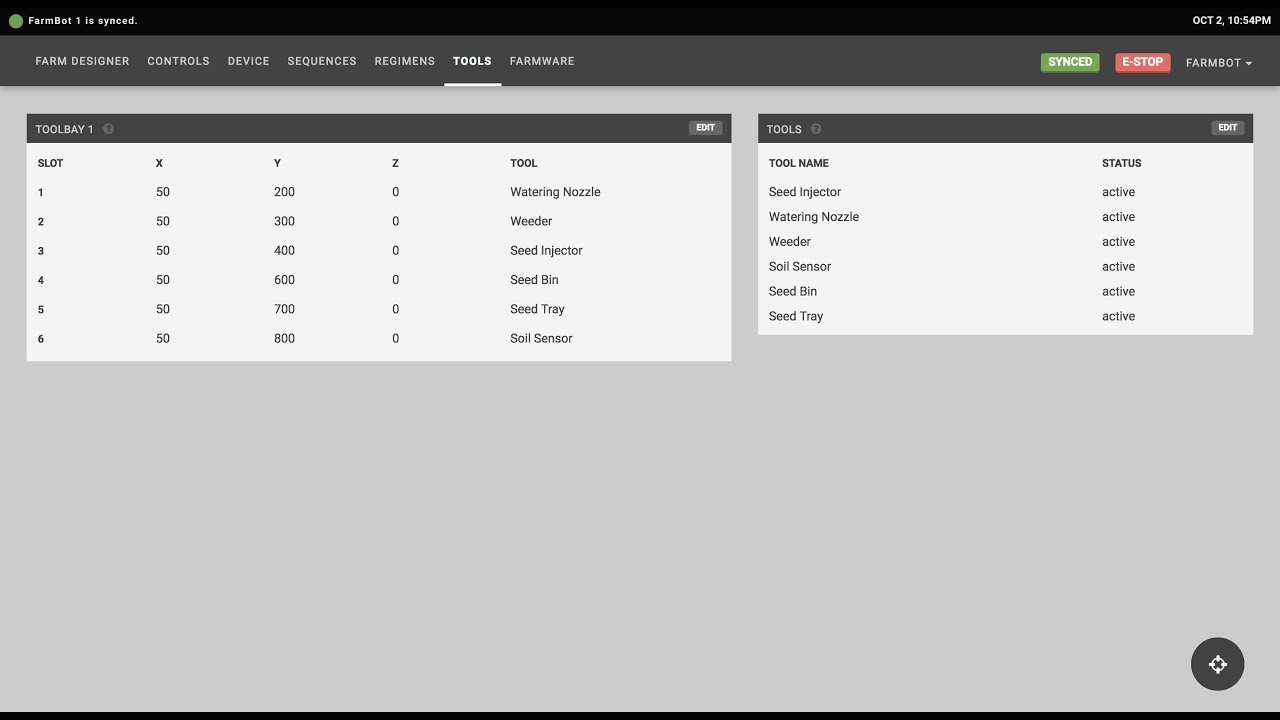Click active status of Soil Sensor
The image size is (1280, 720).
coord(1118,267)
